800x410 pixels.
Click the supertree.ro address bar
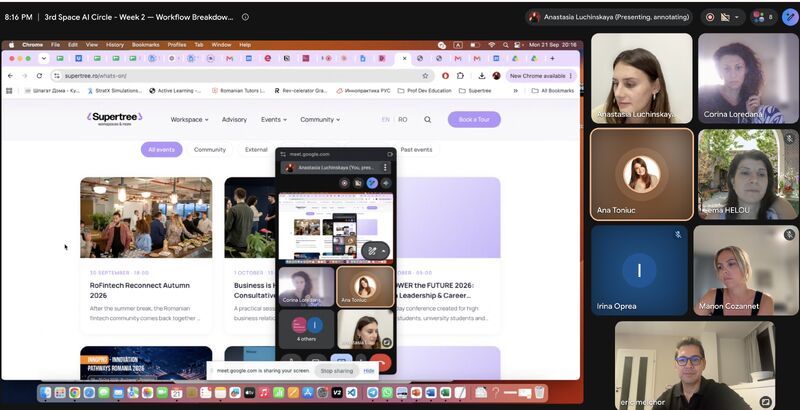point(242,75)
